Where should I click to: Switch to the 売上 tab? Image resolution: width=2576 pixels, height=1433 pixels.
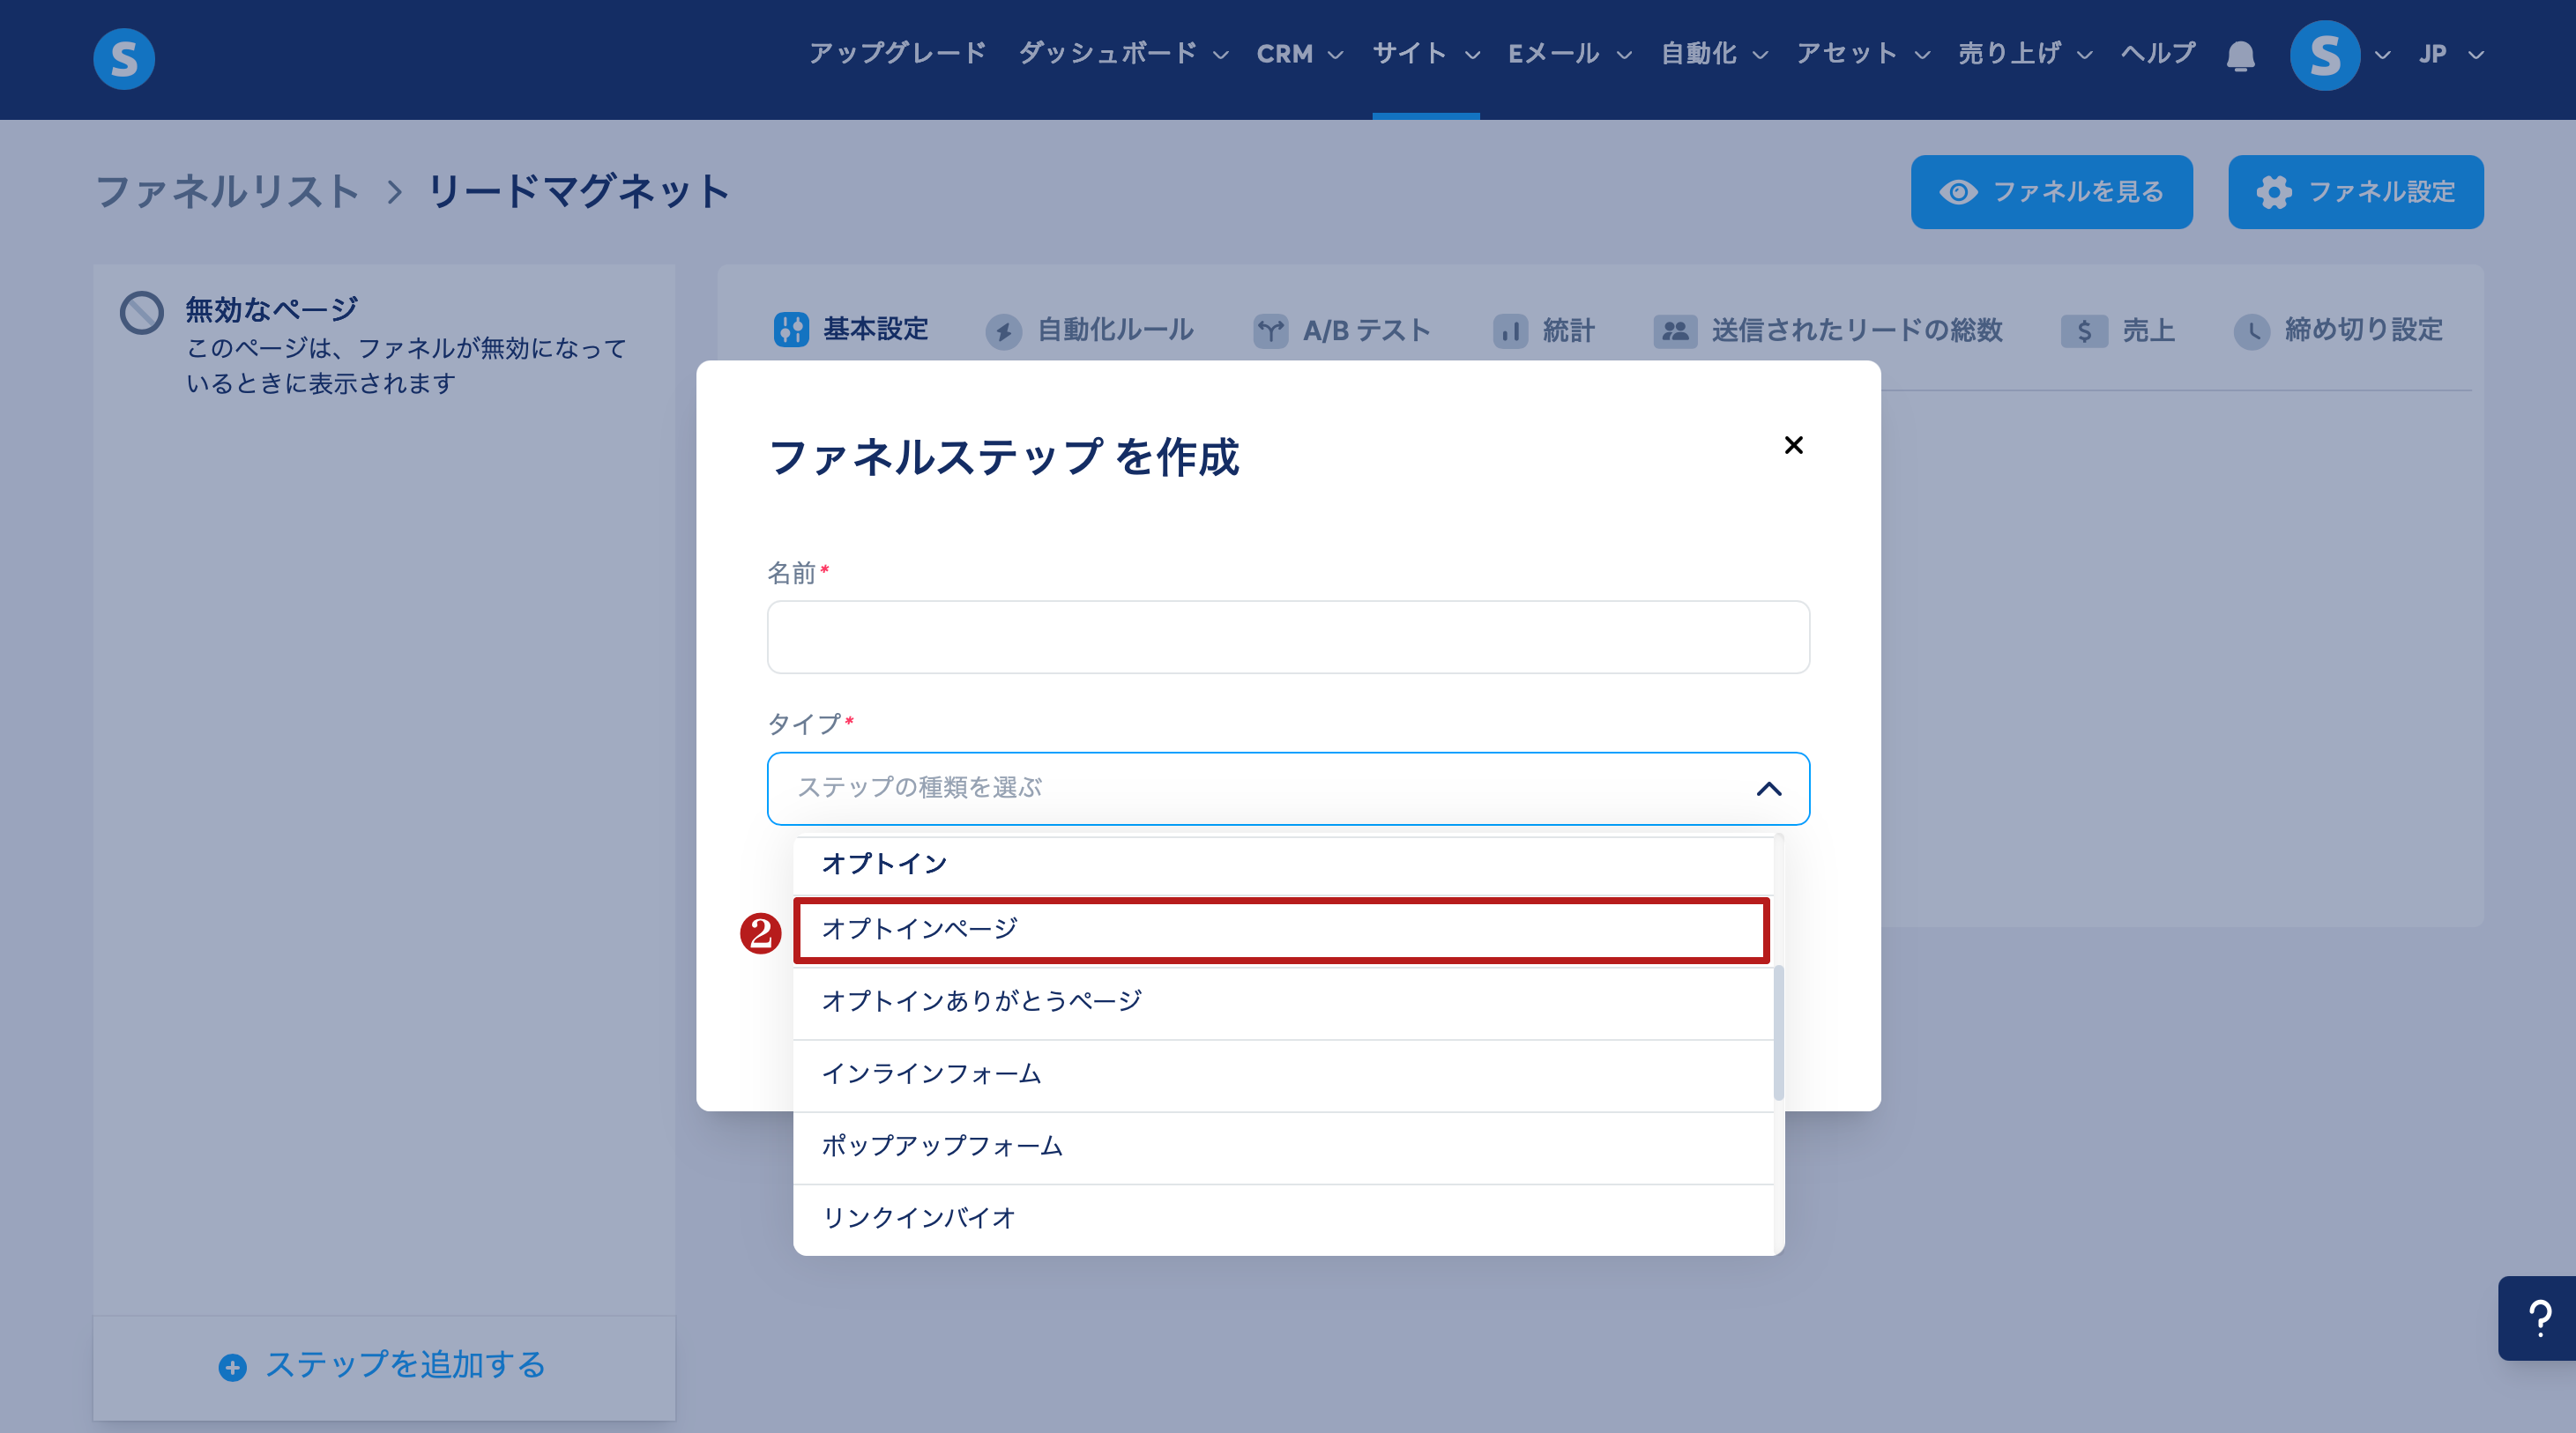(2118, 330)
